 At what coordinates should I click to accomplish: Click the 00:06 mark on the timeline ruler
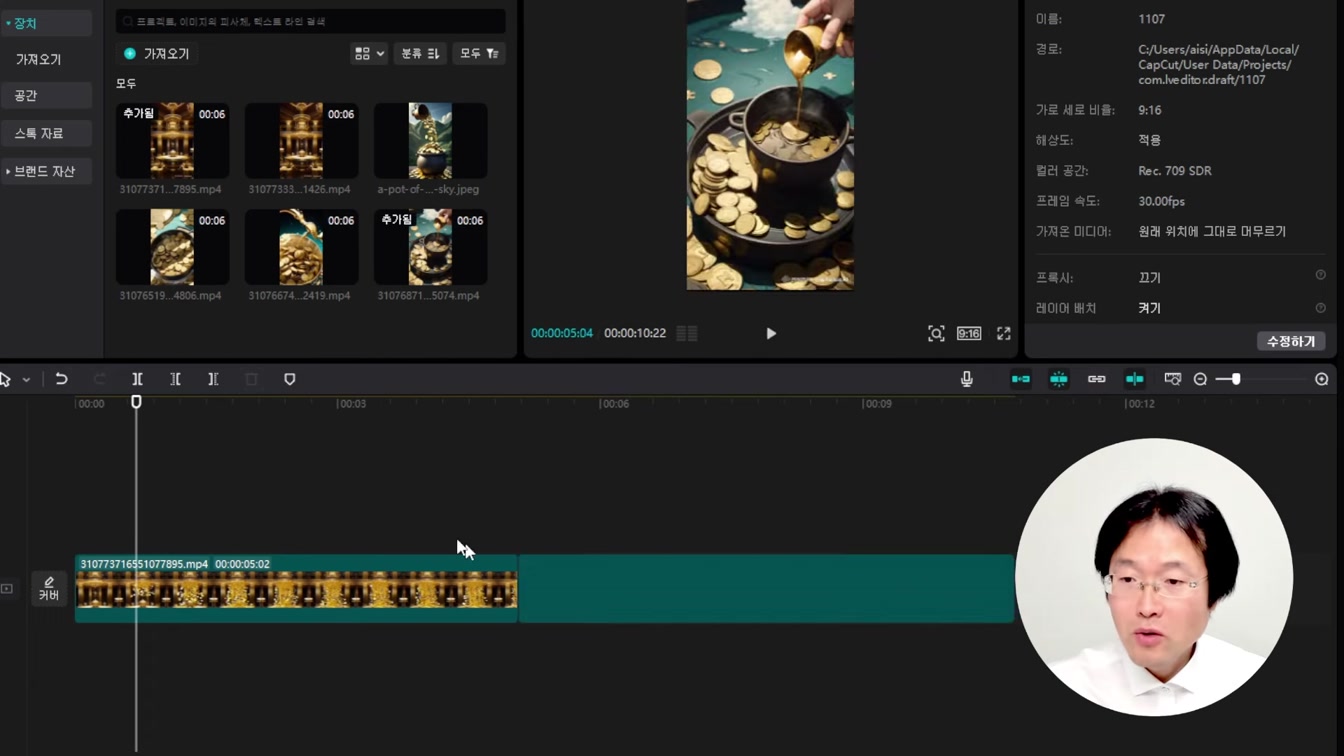pos(615,403)
